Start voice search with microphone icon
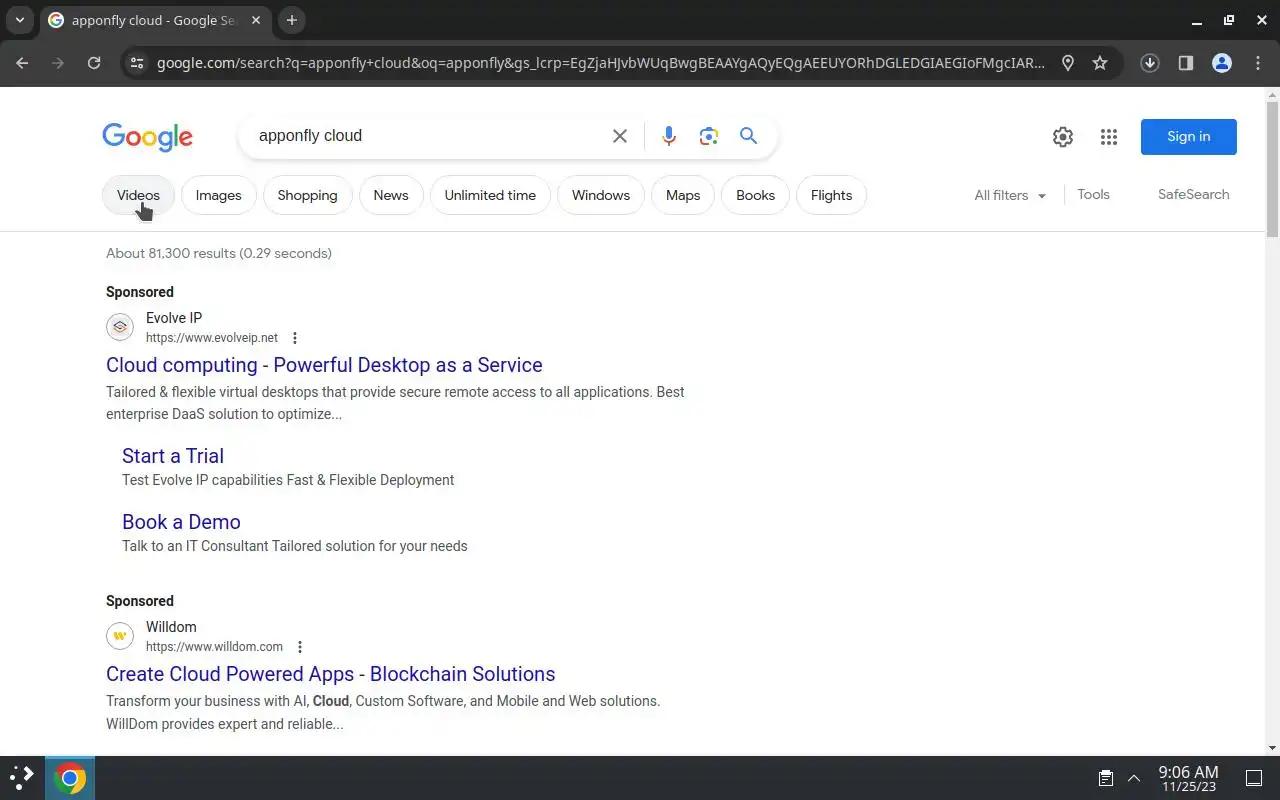 click(x=669, y=136)
